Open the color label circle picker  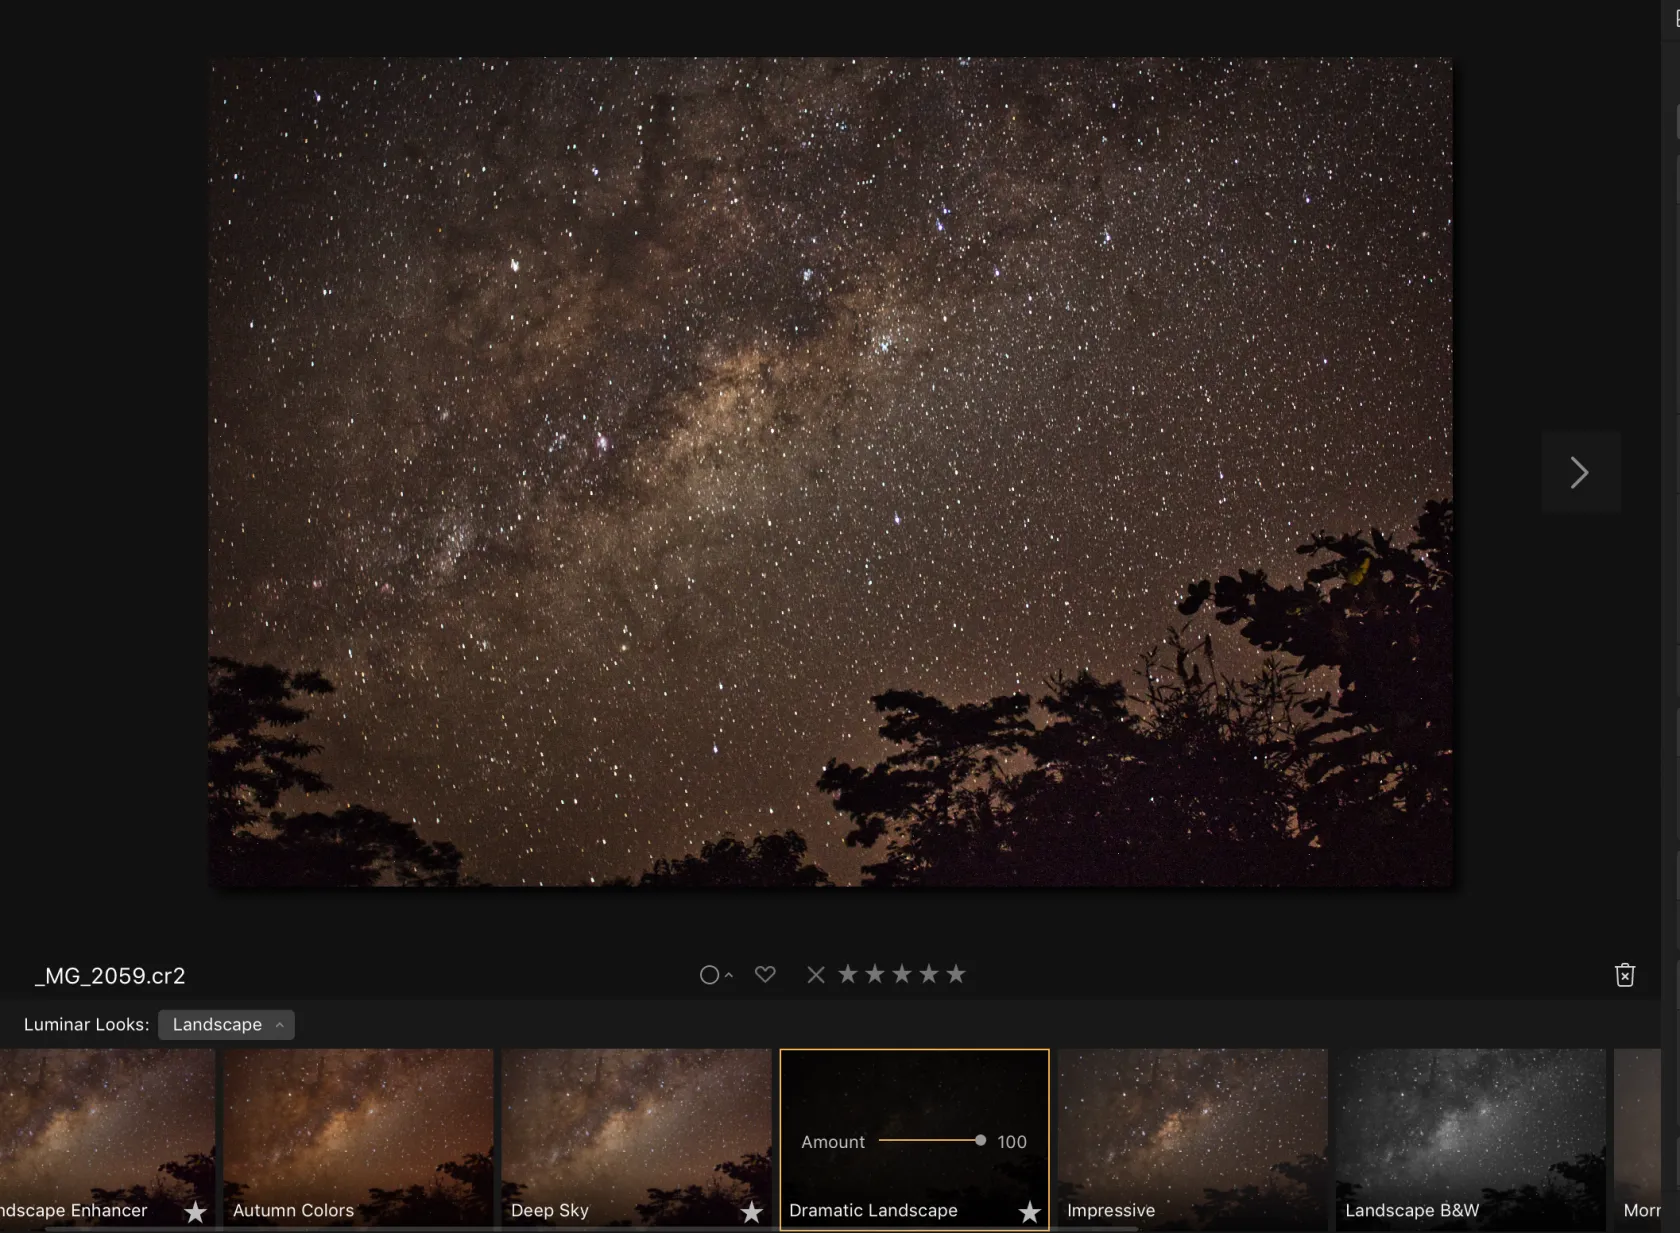pyautogui.click(x=710, y=975)
